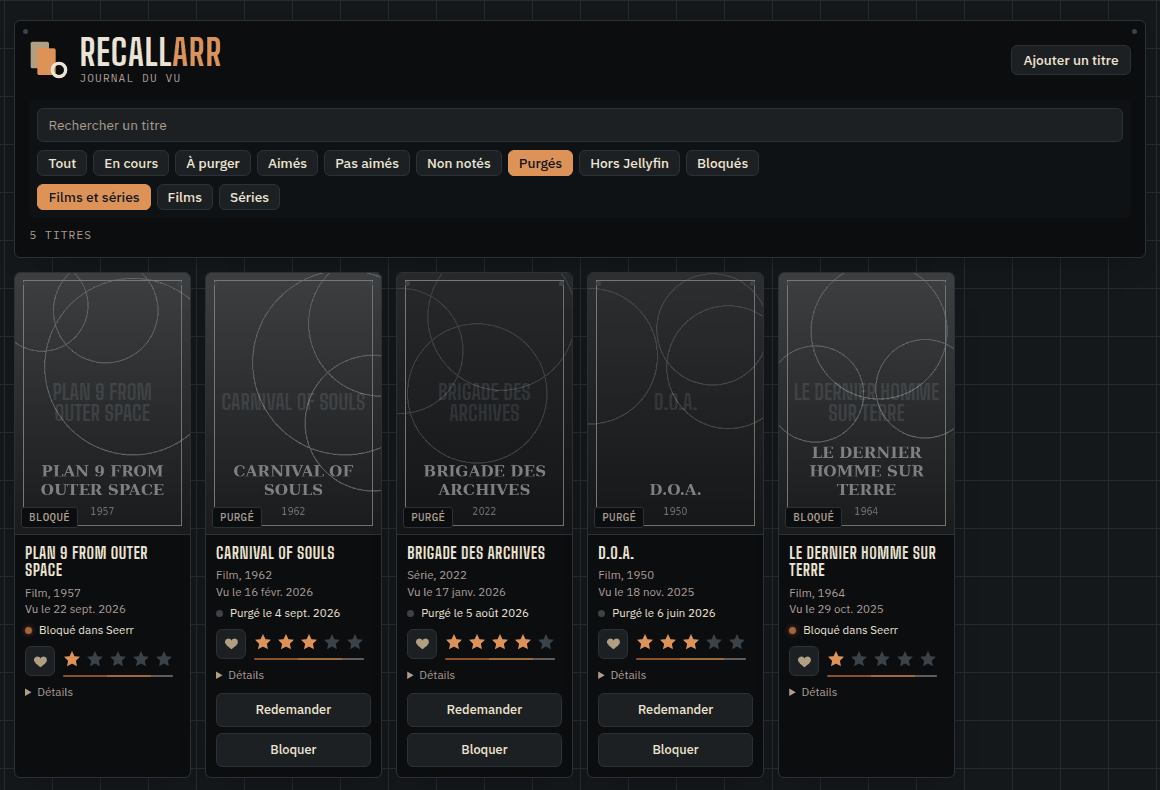Rate Carnival of Souls five stars
The image size is (1160, 790).
pos(355,642)
